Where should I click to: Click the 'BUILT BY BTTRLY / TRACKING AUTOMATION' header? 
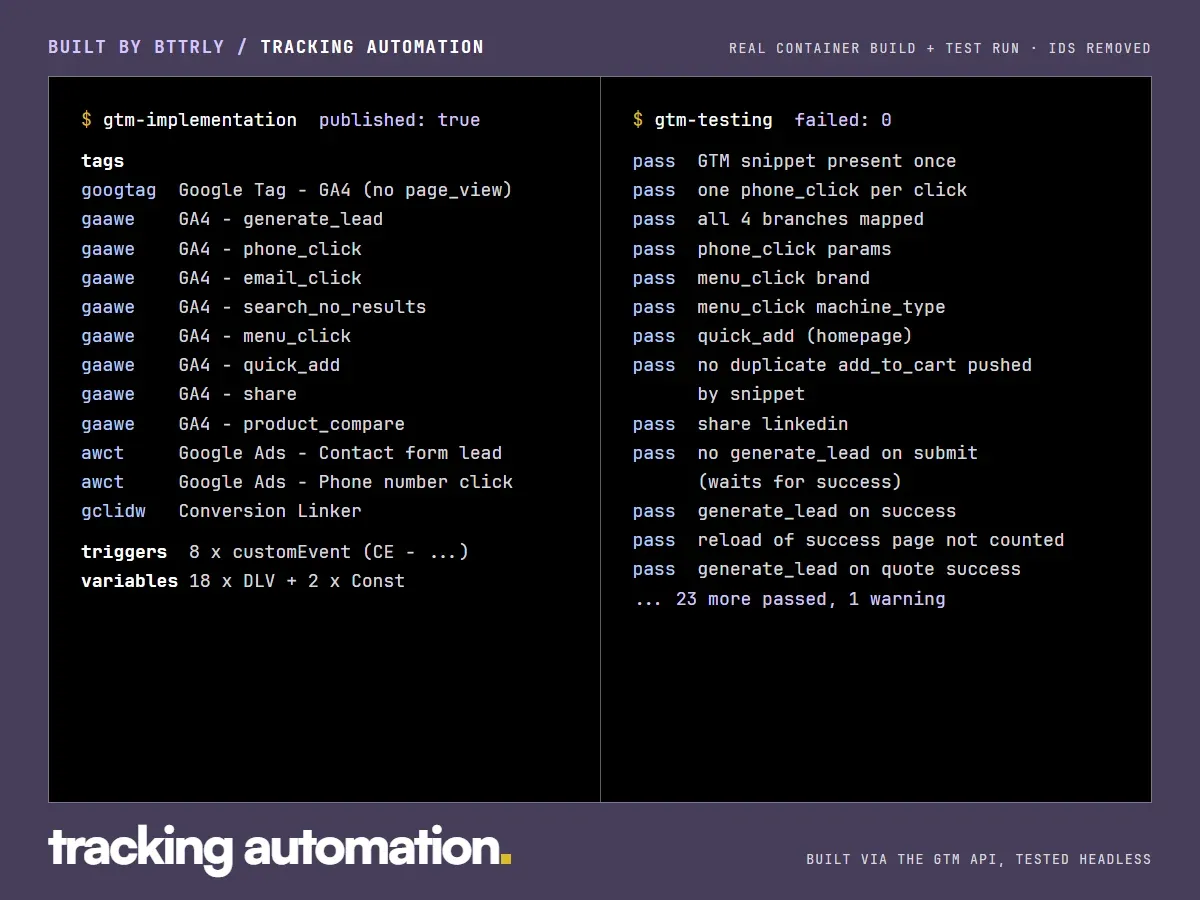[266, 47]
